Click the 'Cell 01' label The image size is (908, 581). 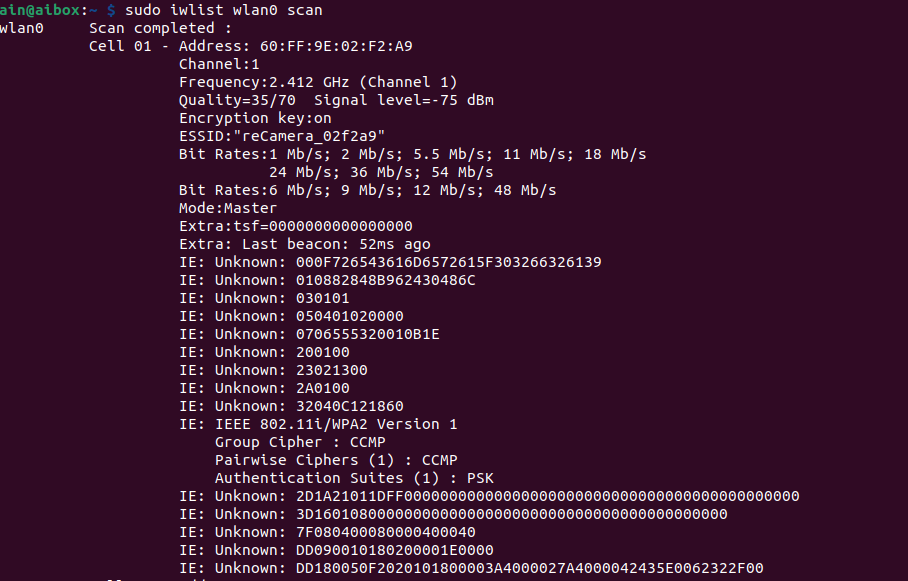click(120, 46)
